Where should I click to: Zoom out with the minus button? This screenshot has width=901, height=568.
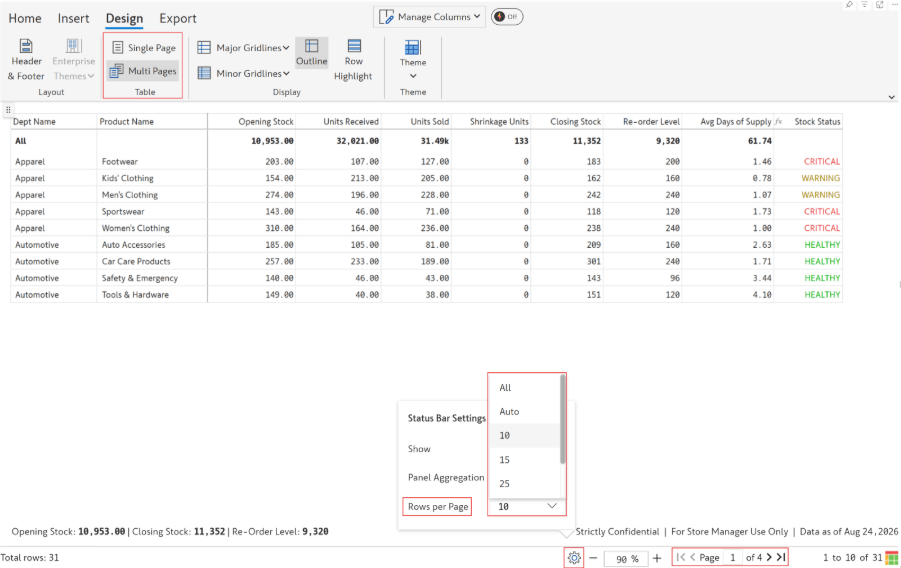tap(593, 558)
